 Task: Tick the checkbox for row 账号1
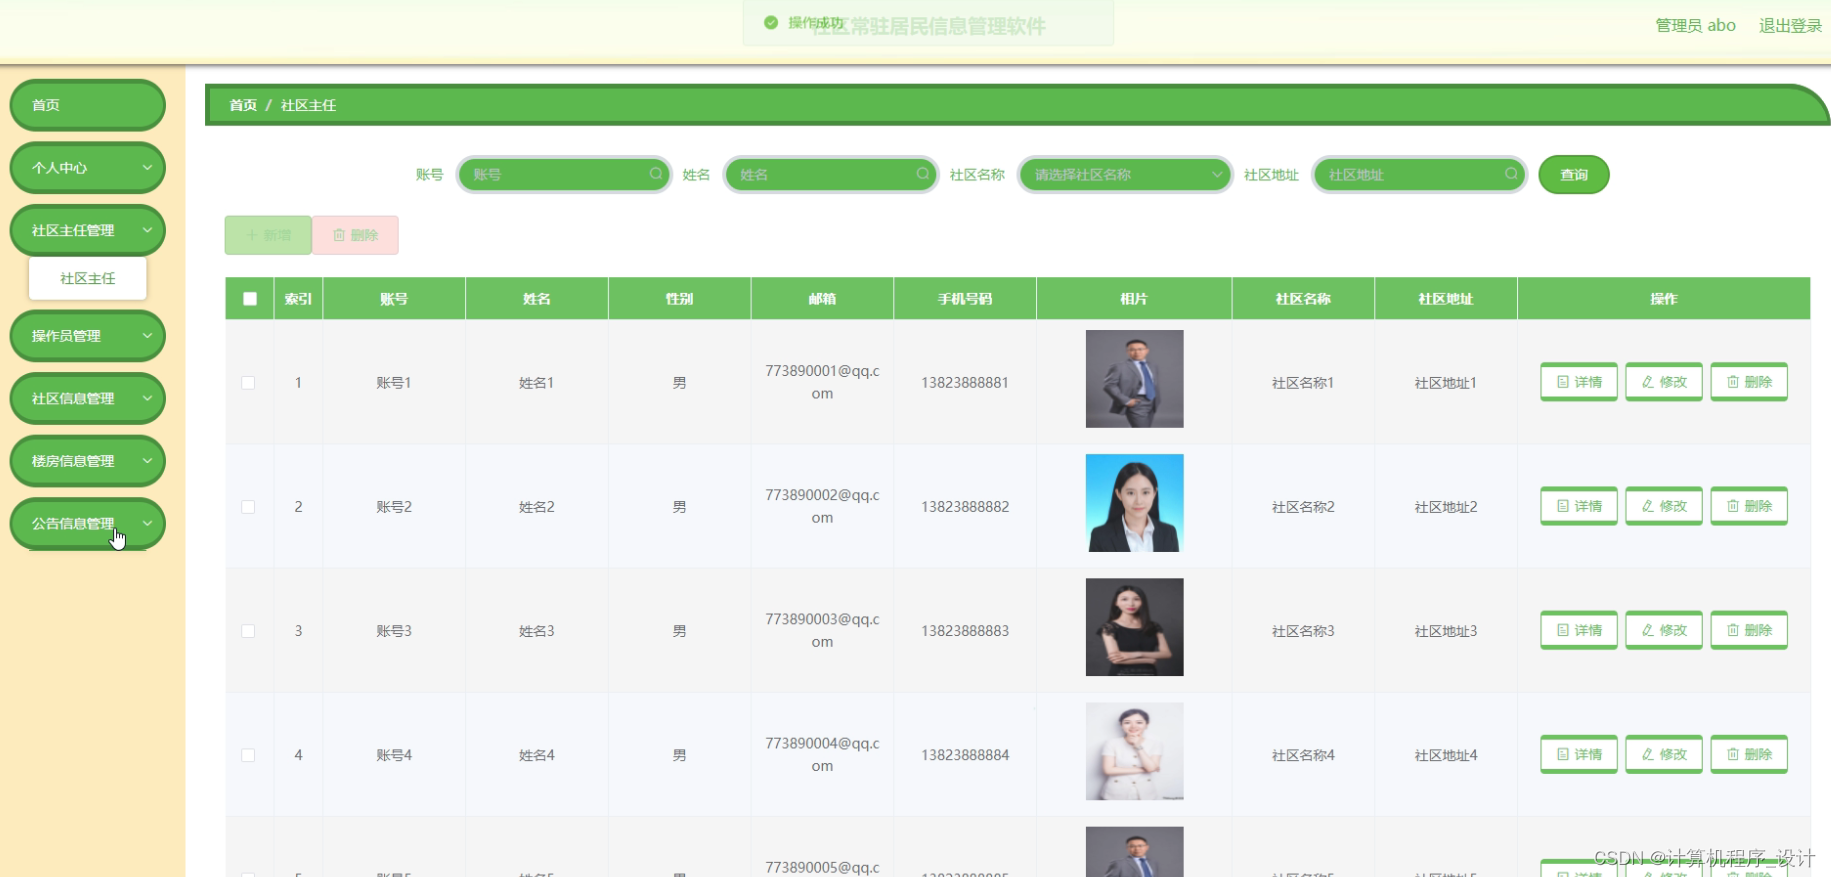pyautogui.click(x=248, y=383)
